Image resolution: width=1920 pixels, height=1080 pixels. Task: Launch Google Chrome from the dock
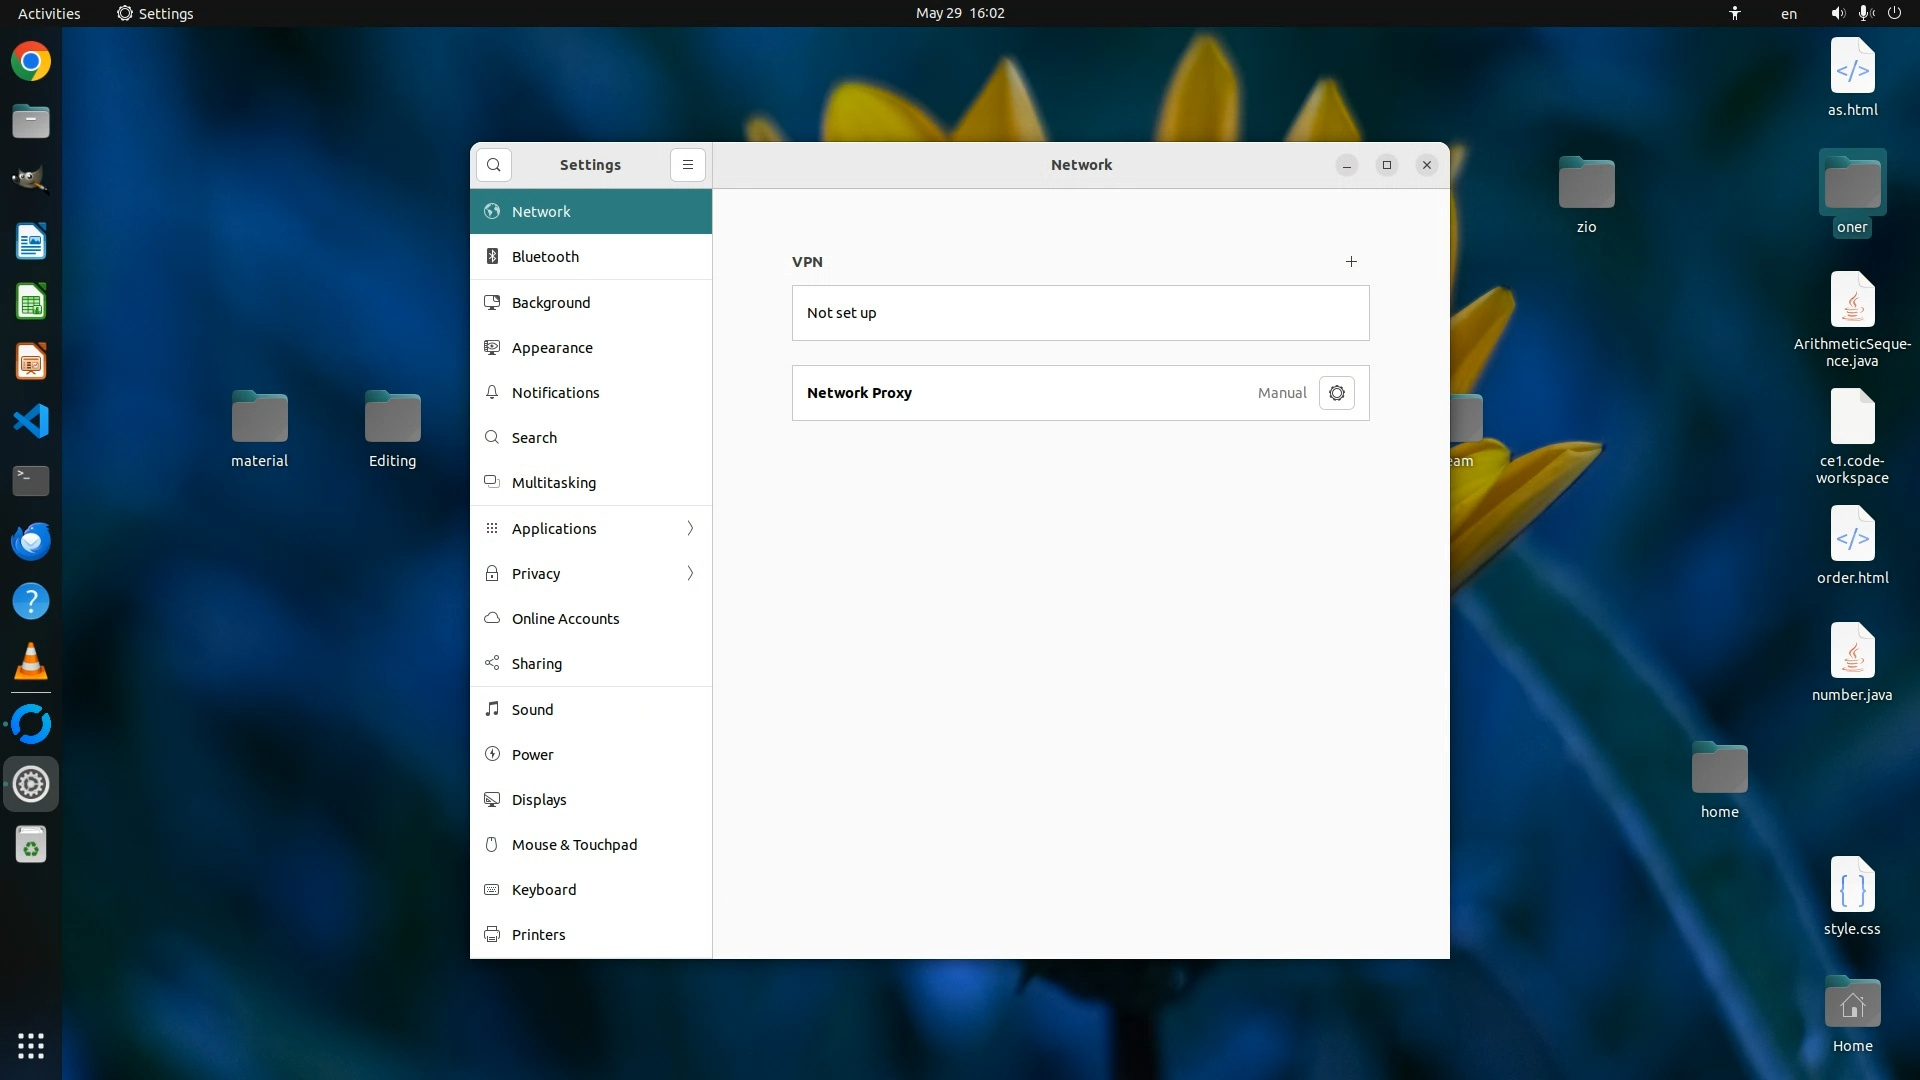pos(31,62)
